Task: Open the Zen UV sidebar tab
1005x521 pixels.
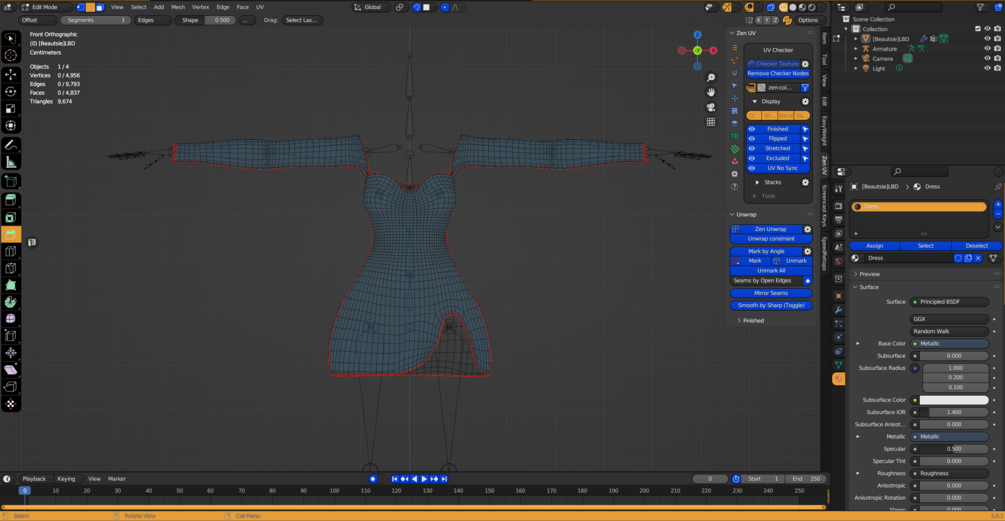Action: [x=824, y=165]
